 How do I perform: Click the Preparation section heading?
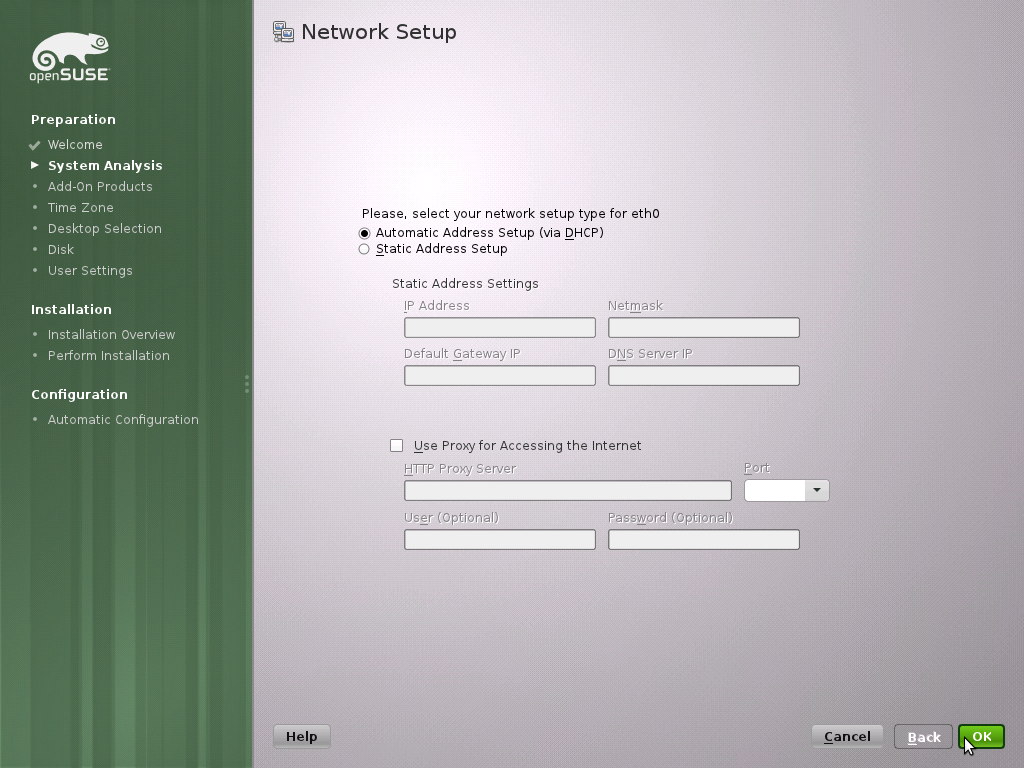[x=73, y=120]
